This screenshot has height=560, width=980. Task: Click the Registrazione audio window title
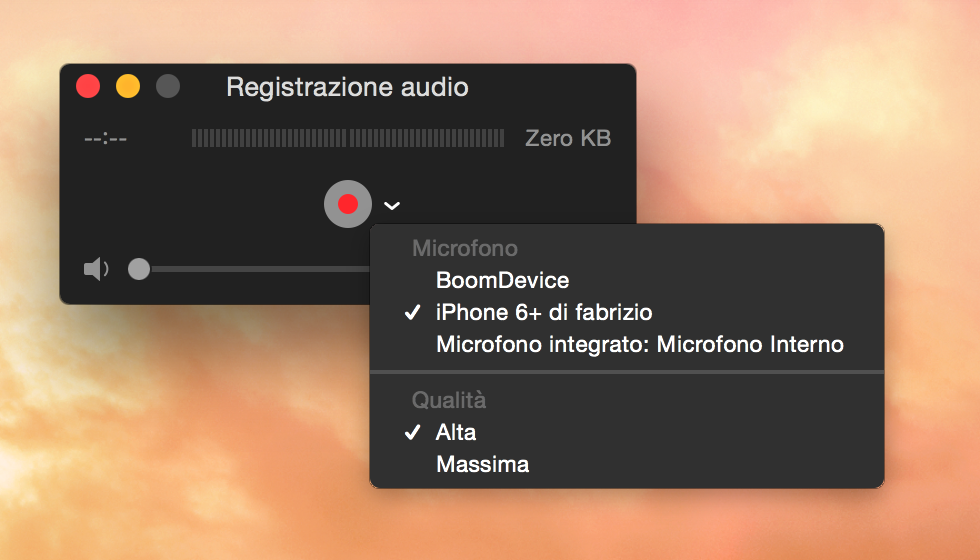click(347, 87)
